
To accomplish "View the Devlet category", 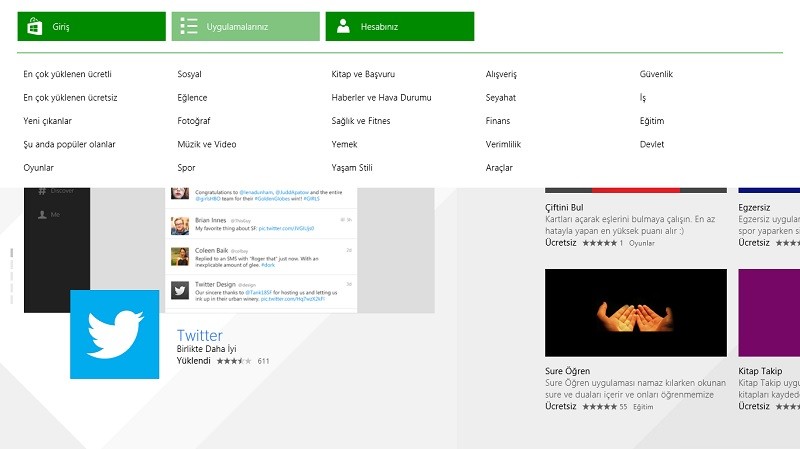I will click(x=652, y=144).
